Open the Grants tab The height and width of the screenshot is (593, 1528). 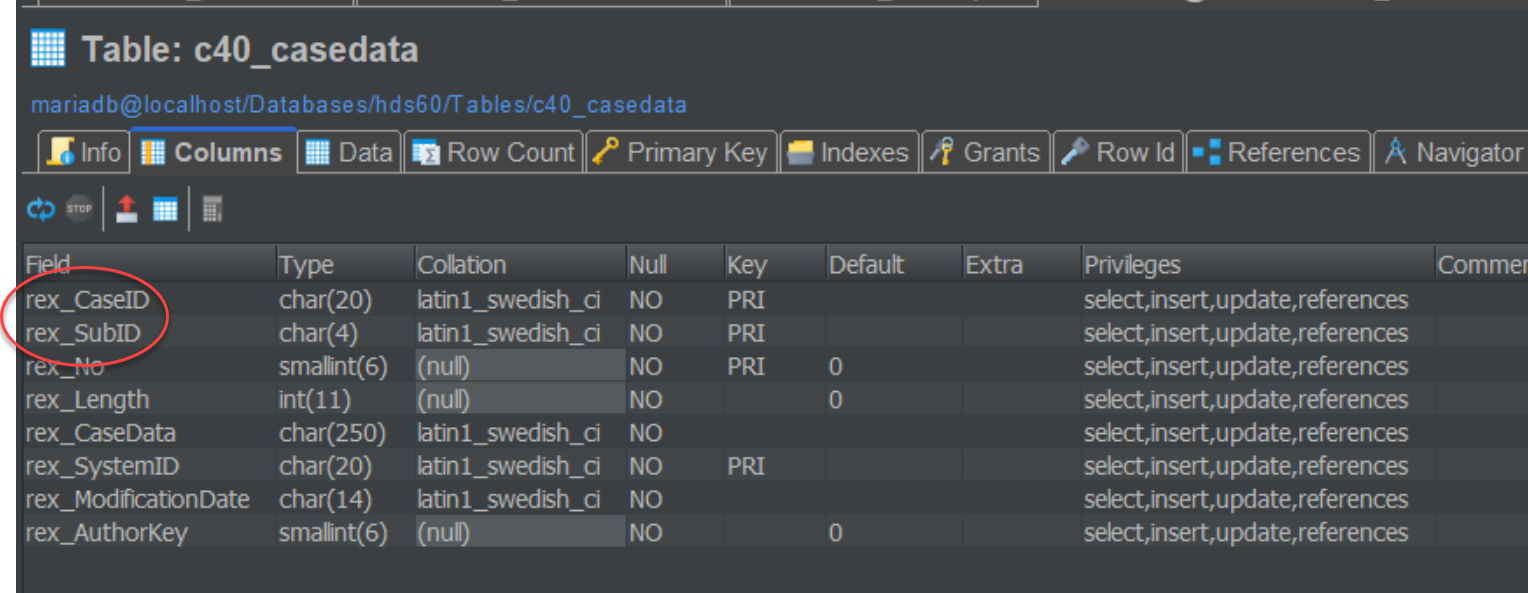click(986, 152)
